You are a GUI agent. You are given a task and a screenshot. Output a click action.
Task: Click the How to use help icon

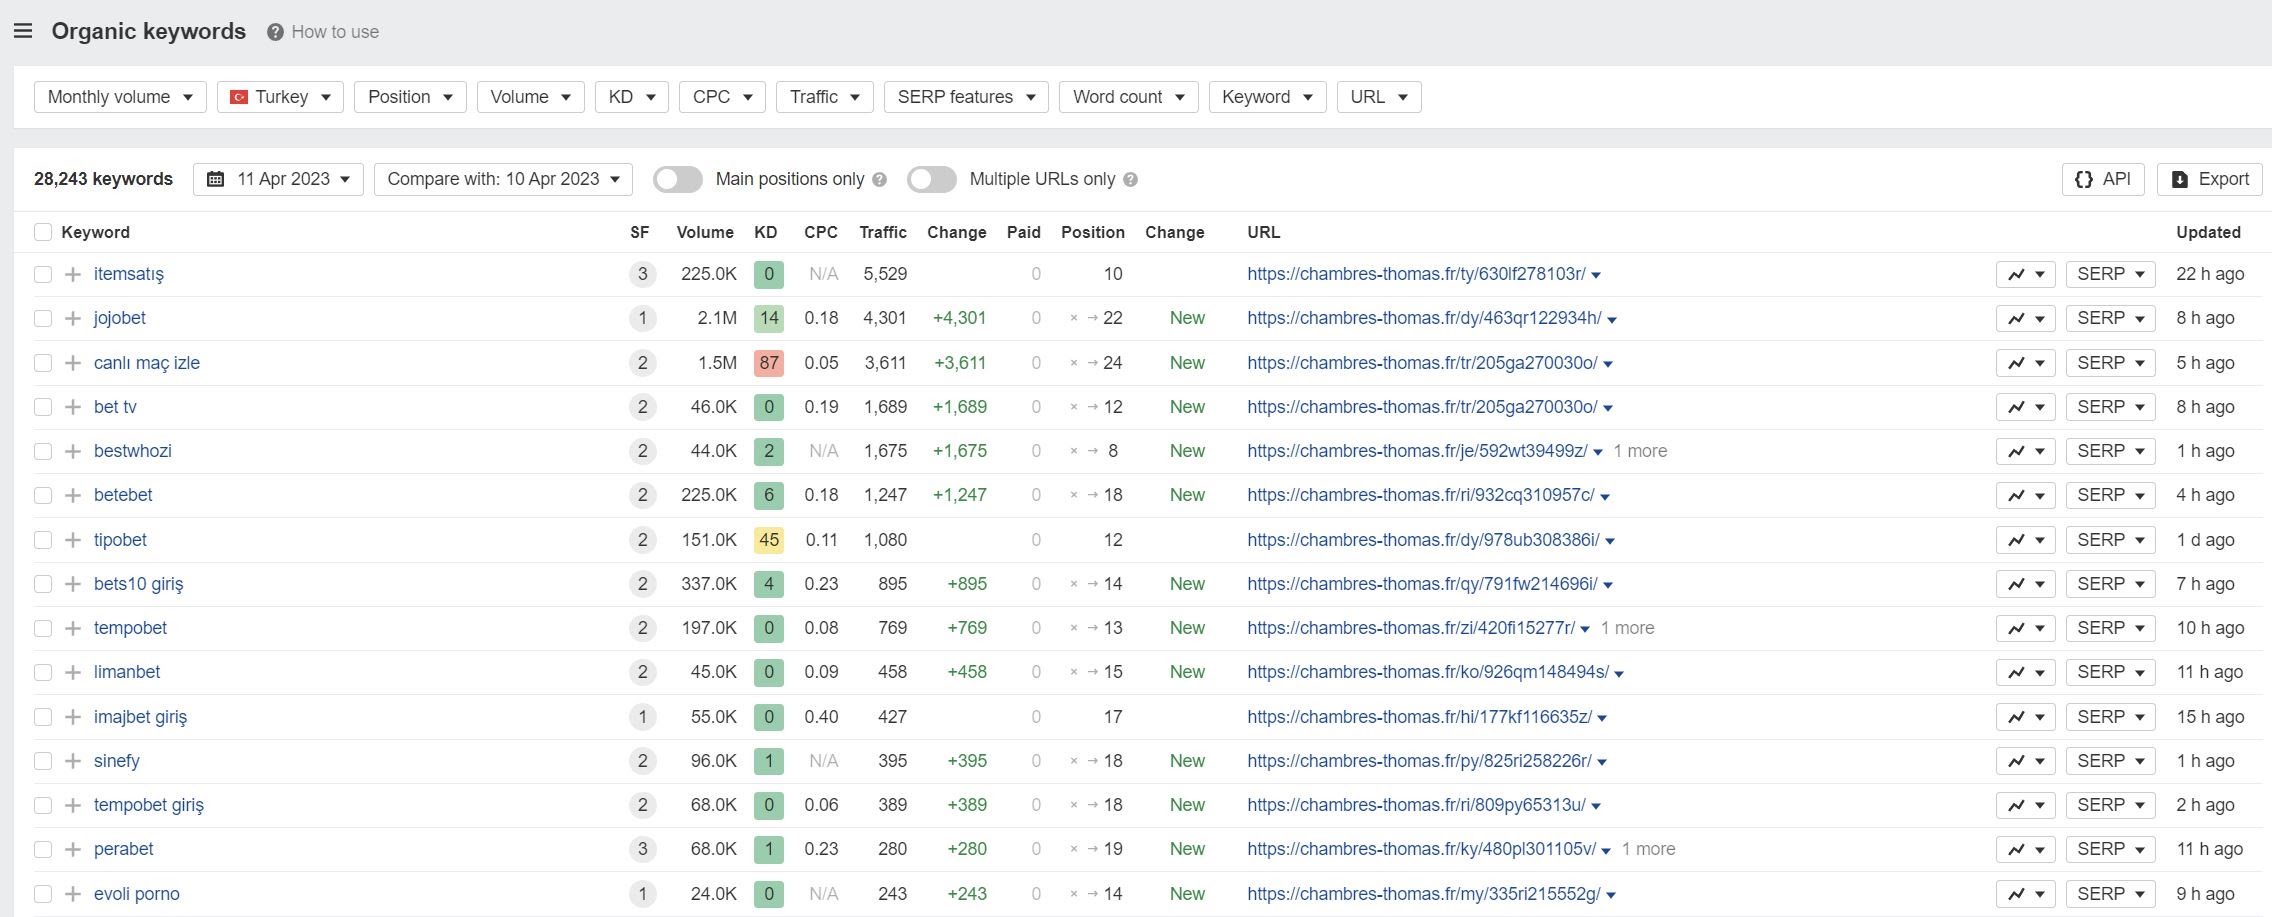[275, 32]
